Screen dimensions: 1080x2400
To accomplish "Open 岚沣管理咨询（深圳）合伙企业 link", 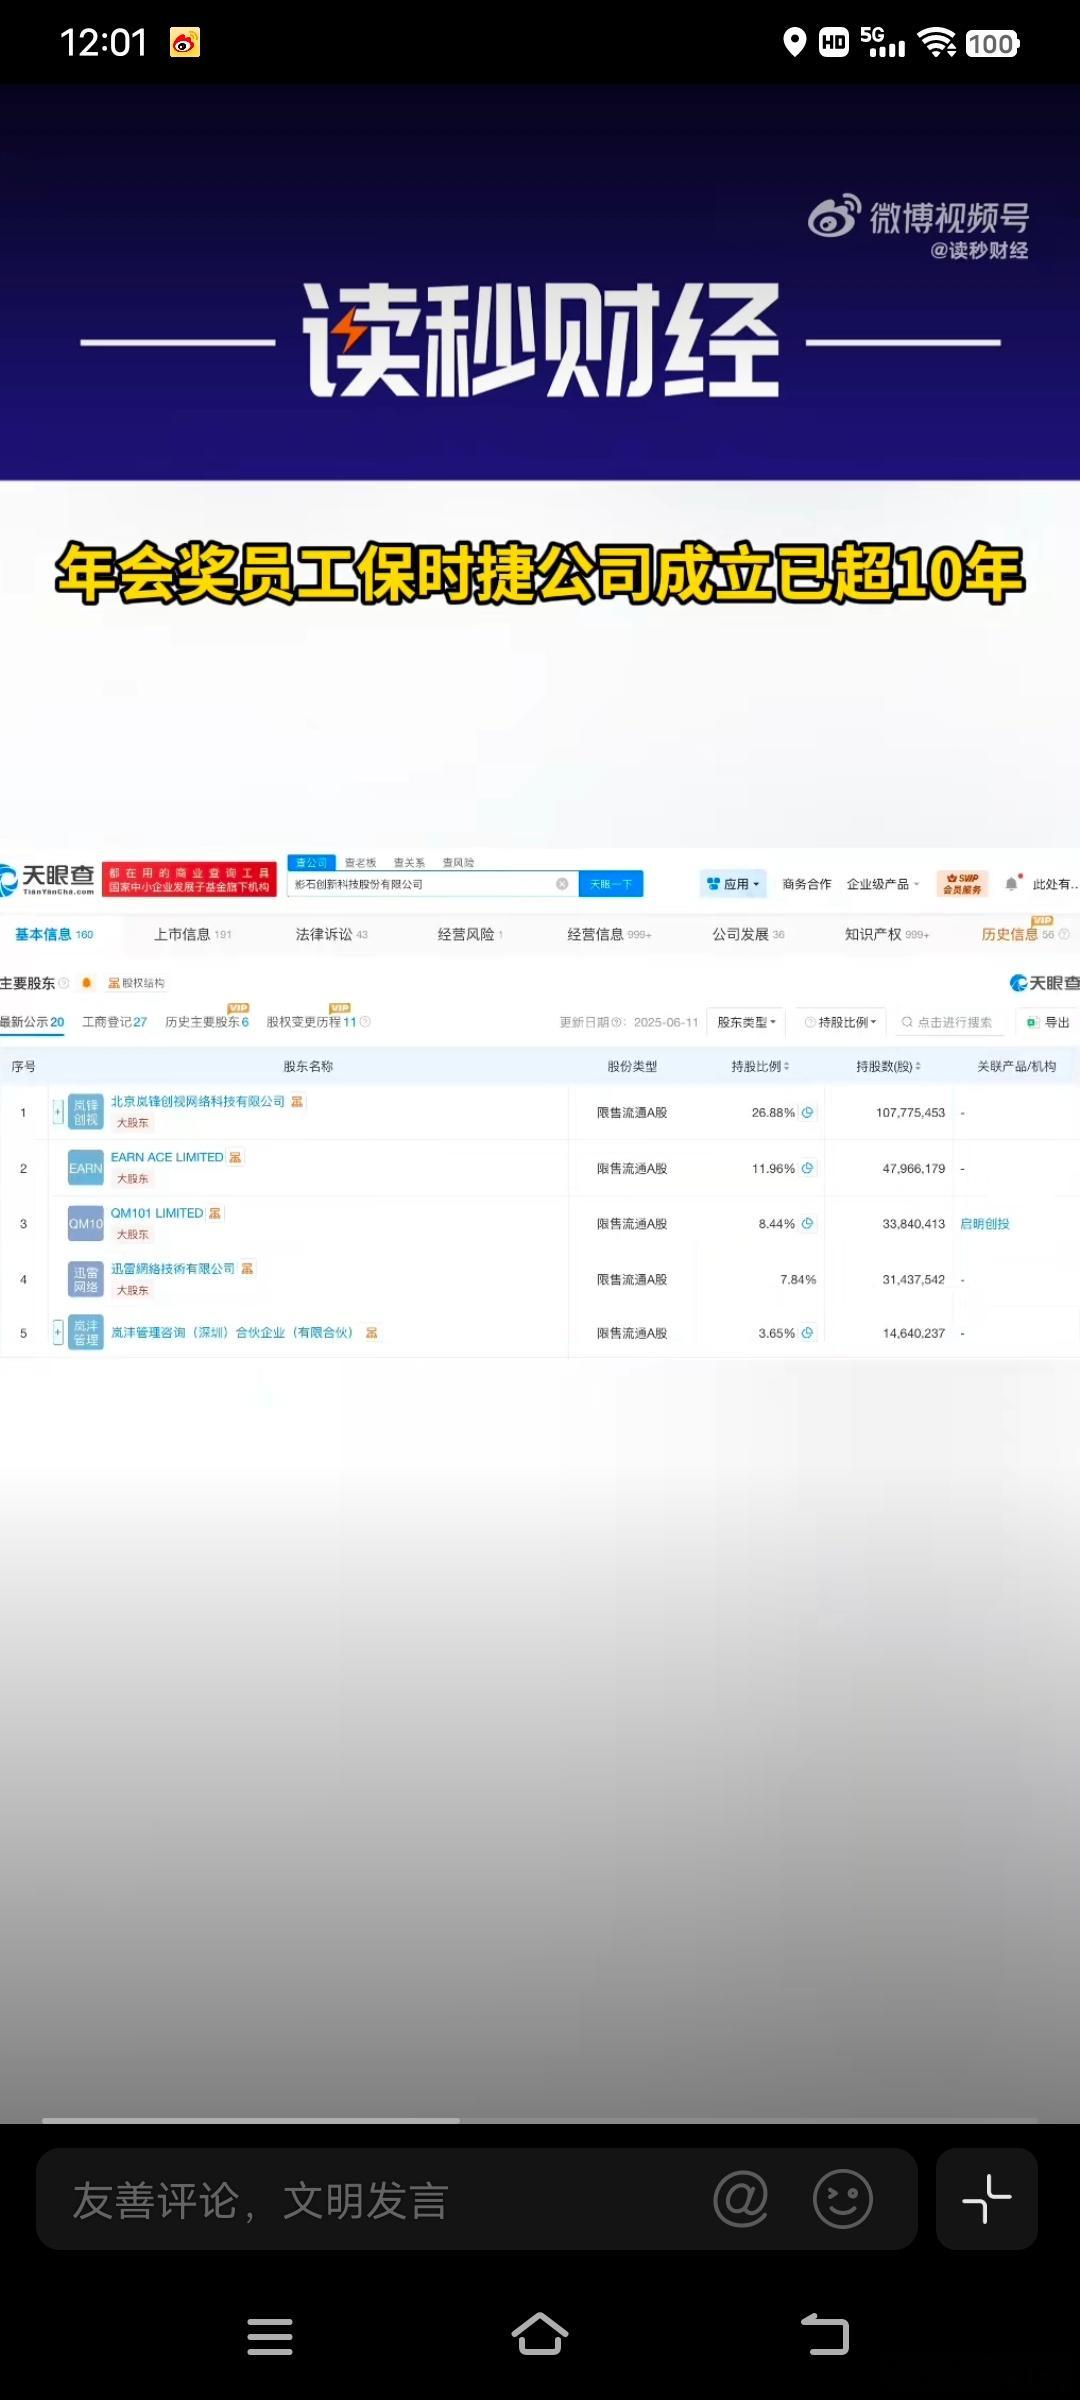I will click(x=232, y=1333).
